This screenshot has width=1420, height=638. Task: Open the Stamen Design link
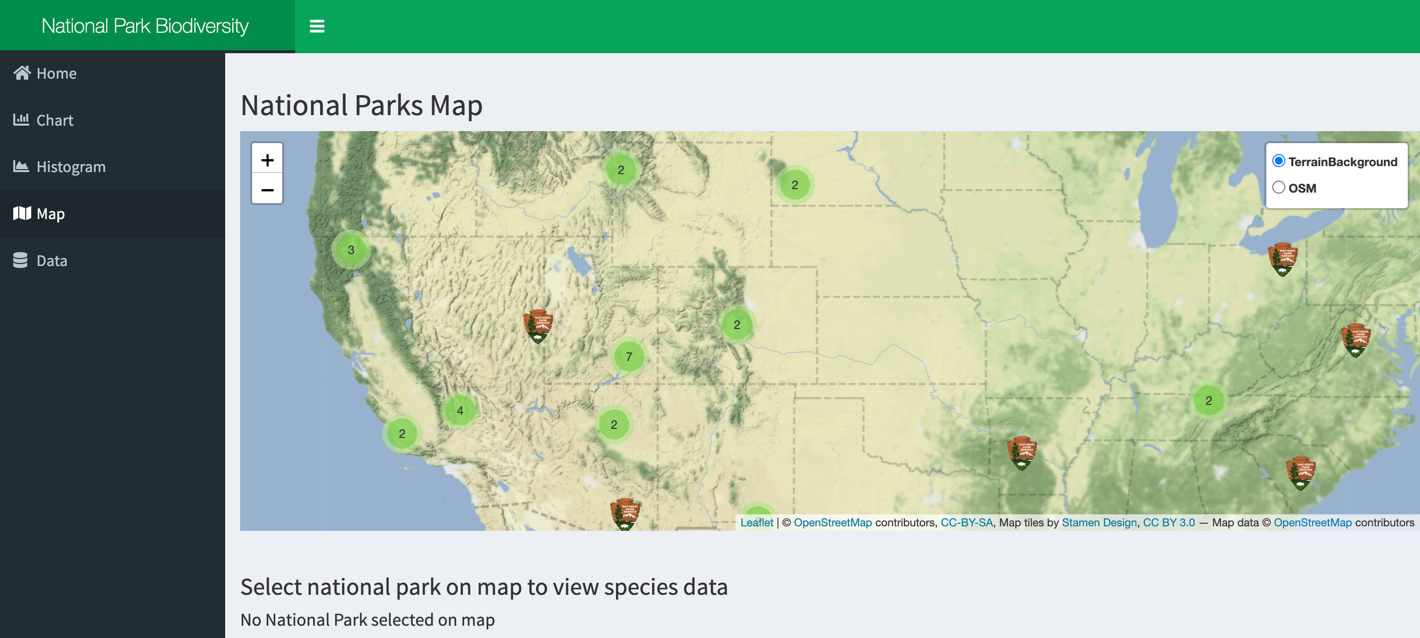click(1099, 522)
